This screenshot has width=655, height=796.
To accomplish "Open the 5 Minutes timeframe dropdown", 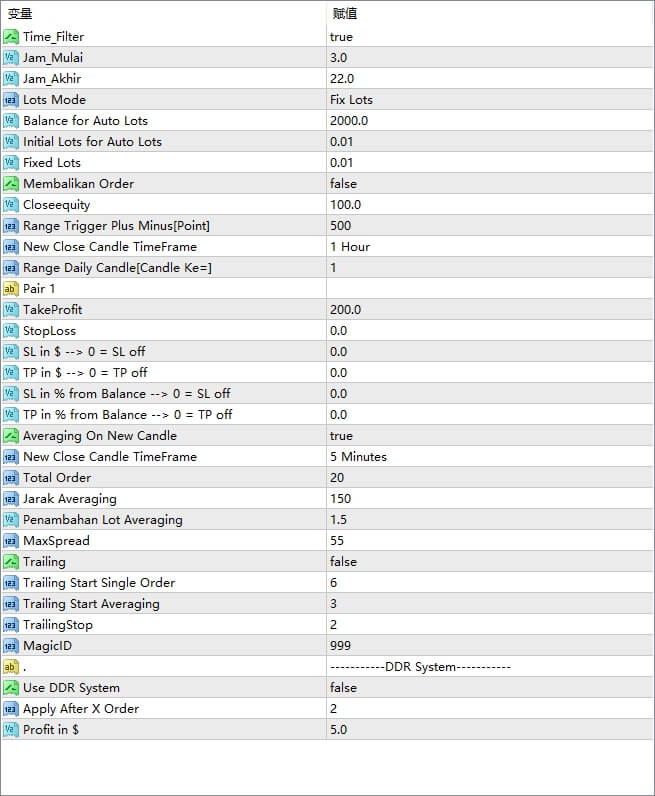I will [x=358, y=457].
